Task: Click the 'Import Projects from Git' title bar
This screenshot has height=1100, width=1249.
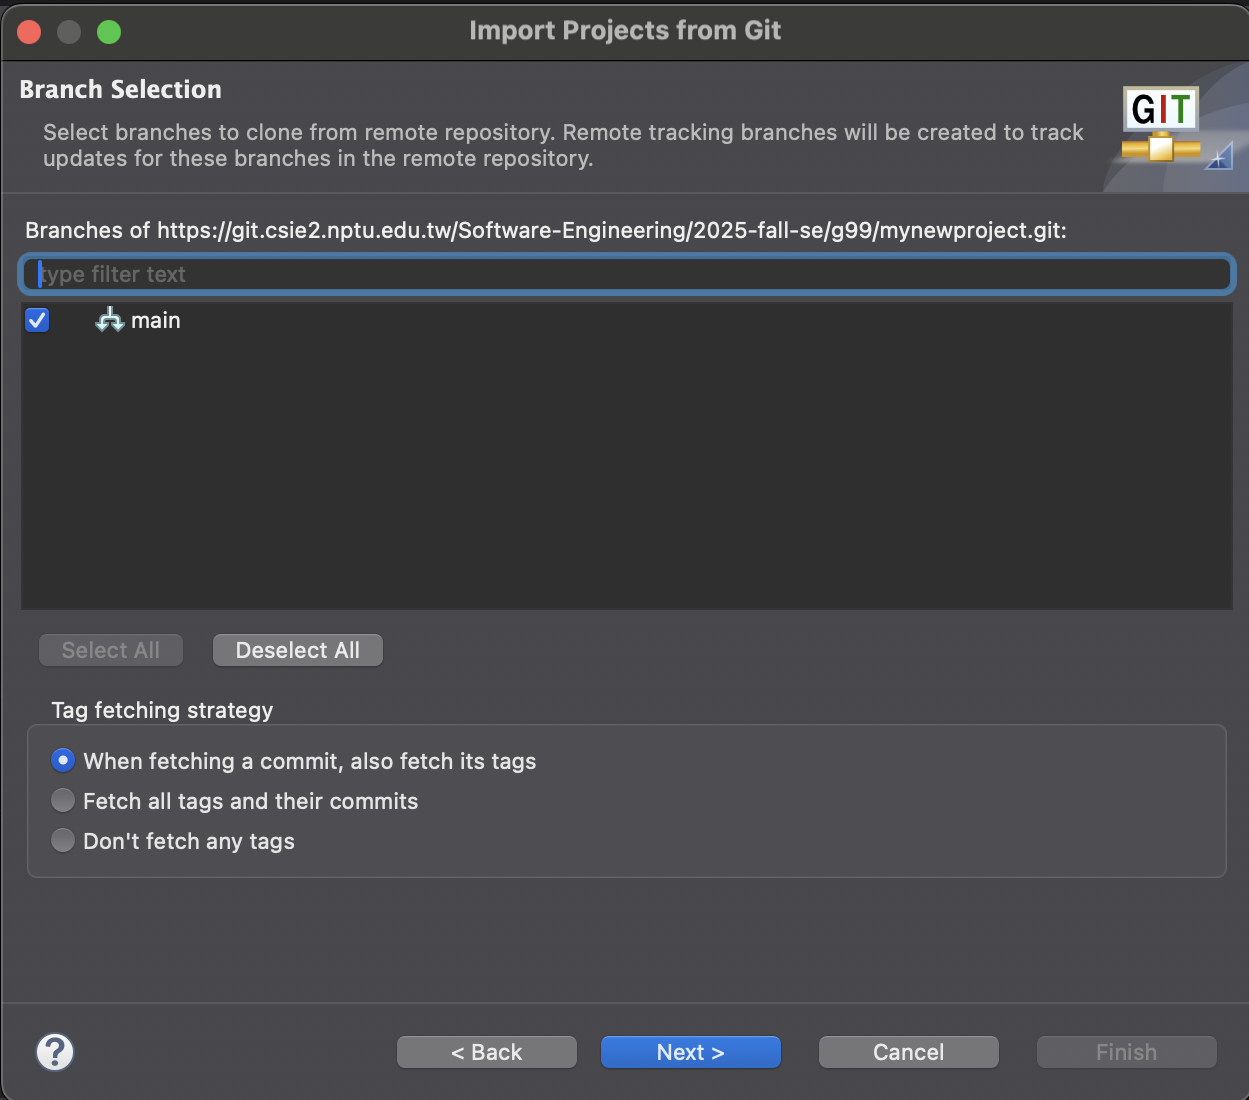Action: [625, 31]
